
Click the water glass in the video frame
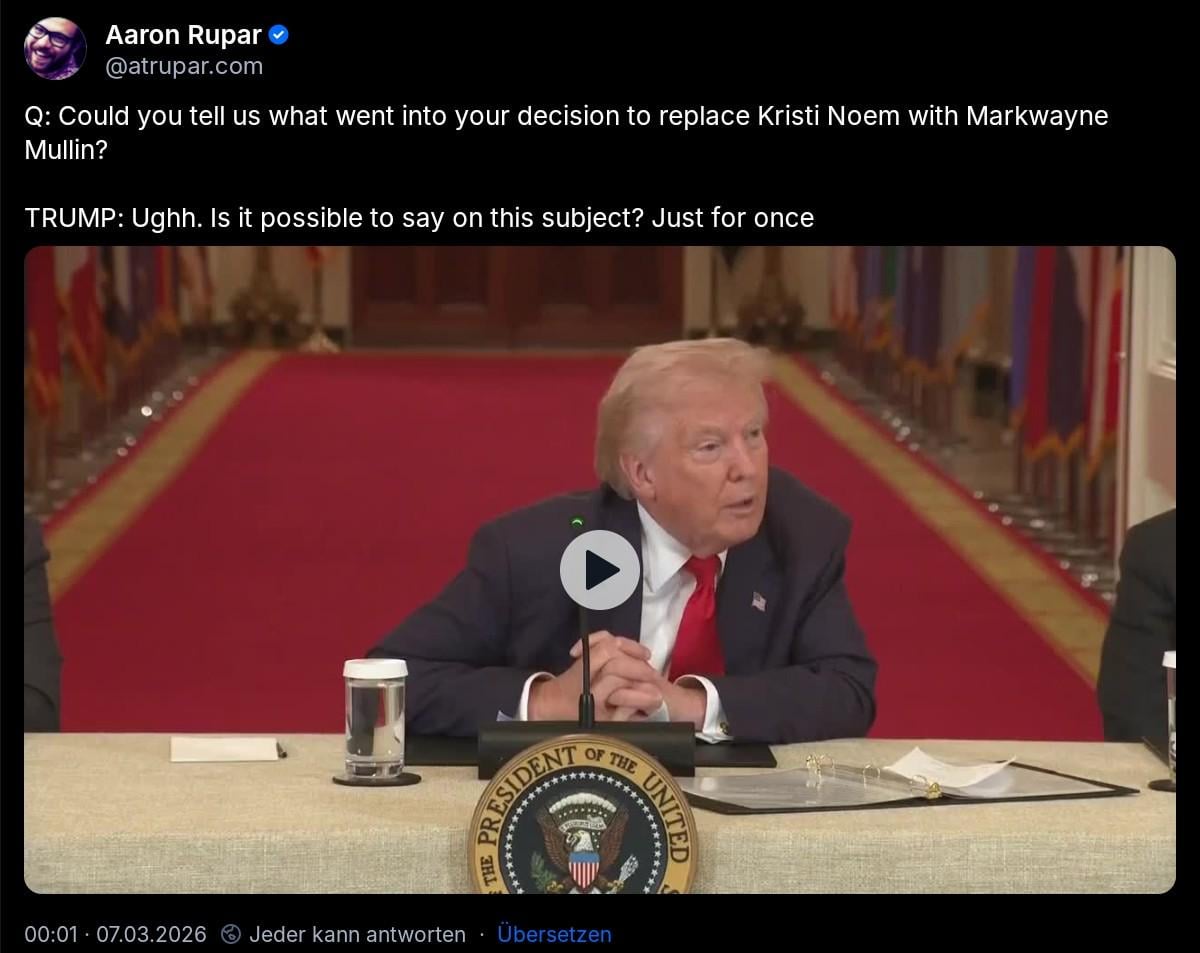(x=375, y=717)
